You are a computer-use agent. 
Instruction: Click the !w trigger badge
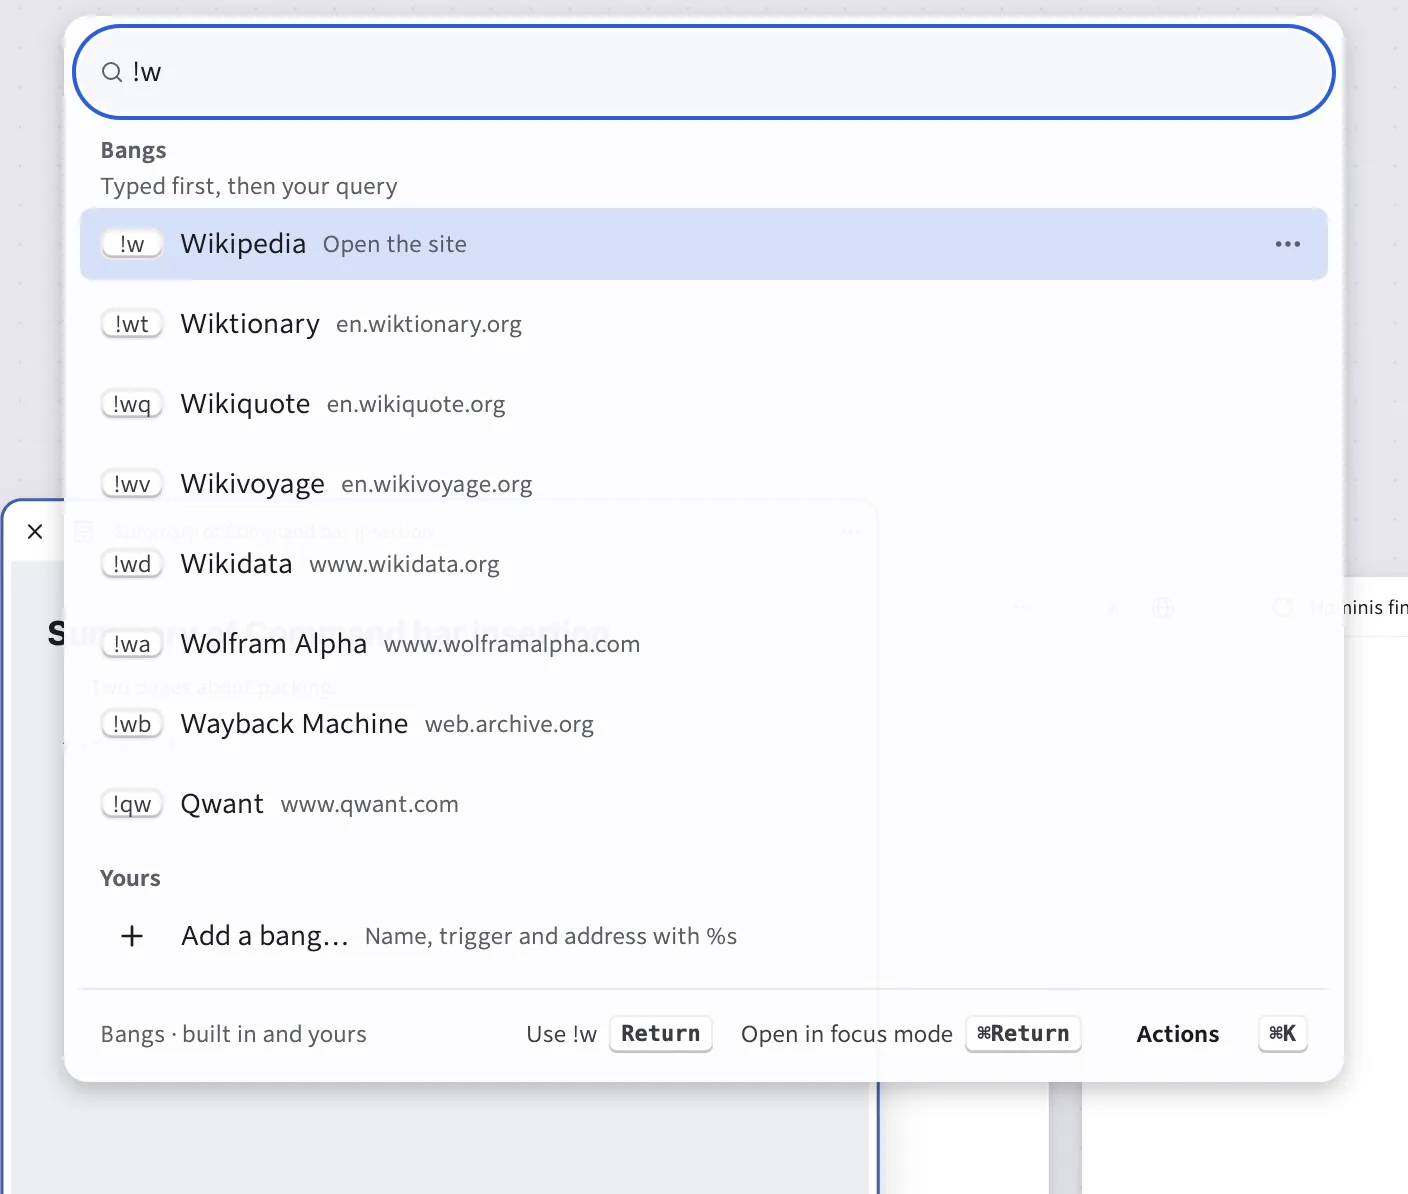(x=132, y=244)
